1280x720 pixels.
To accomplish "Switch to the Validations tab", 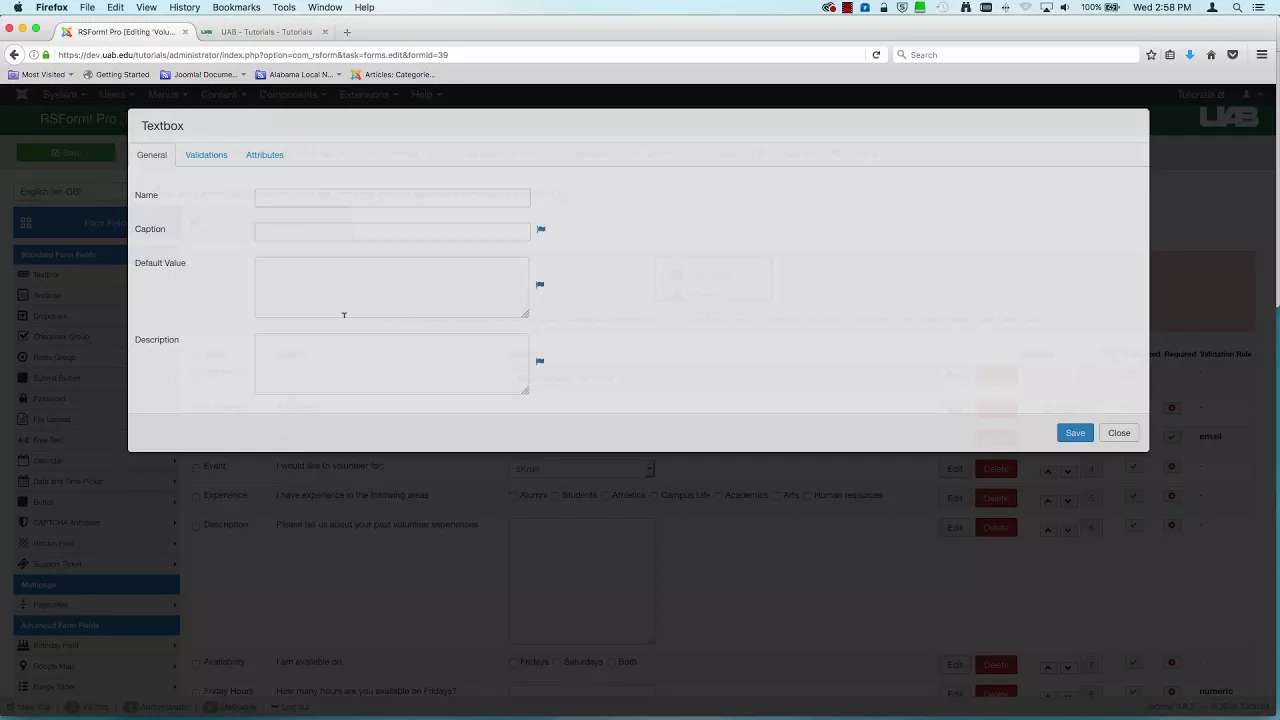I will 206,155.
